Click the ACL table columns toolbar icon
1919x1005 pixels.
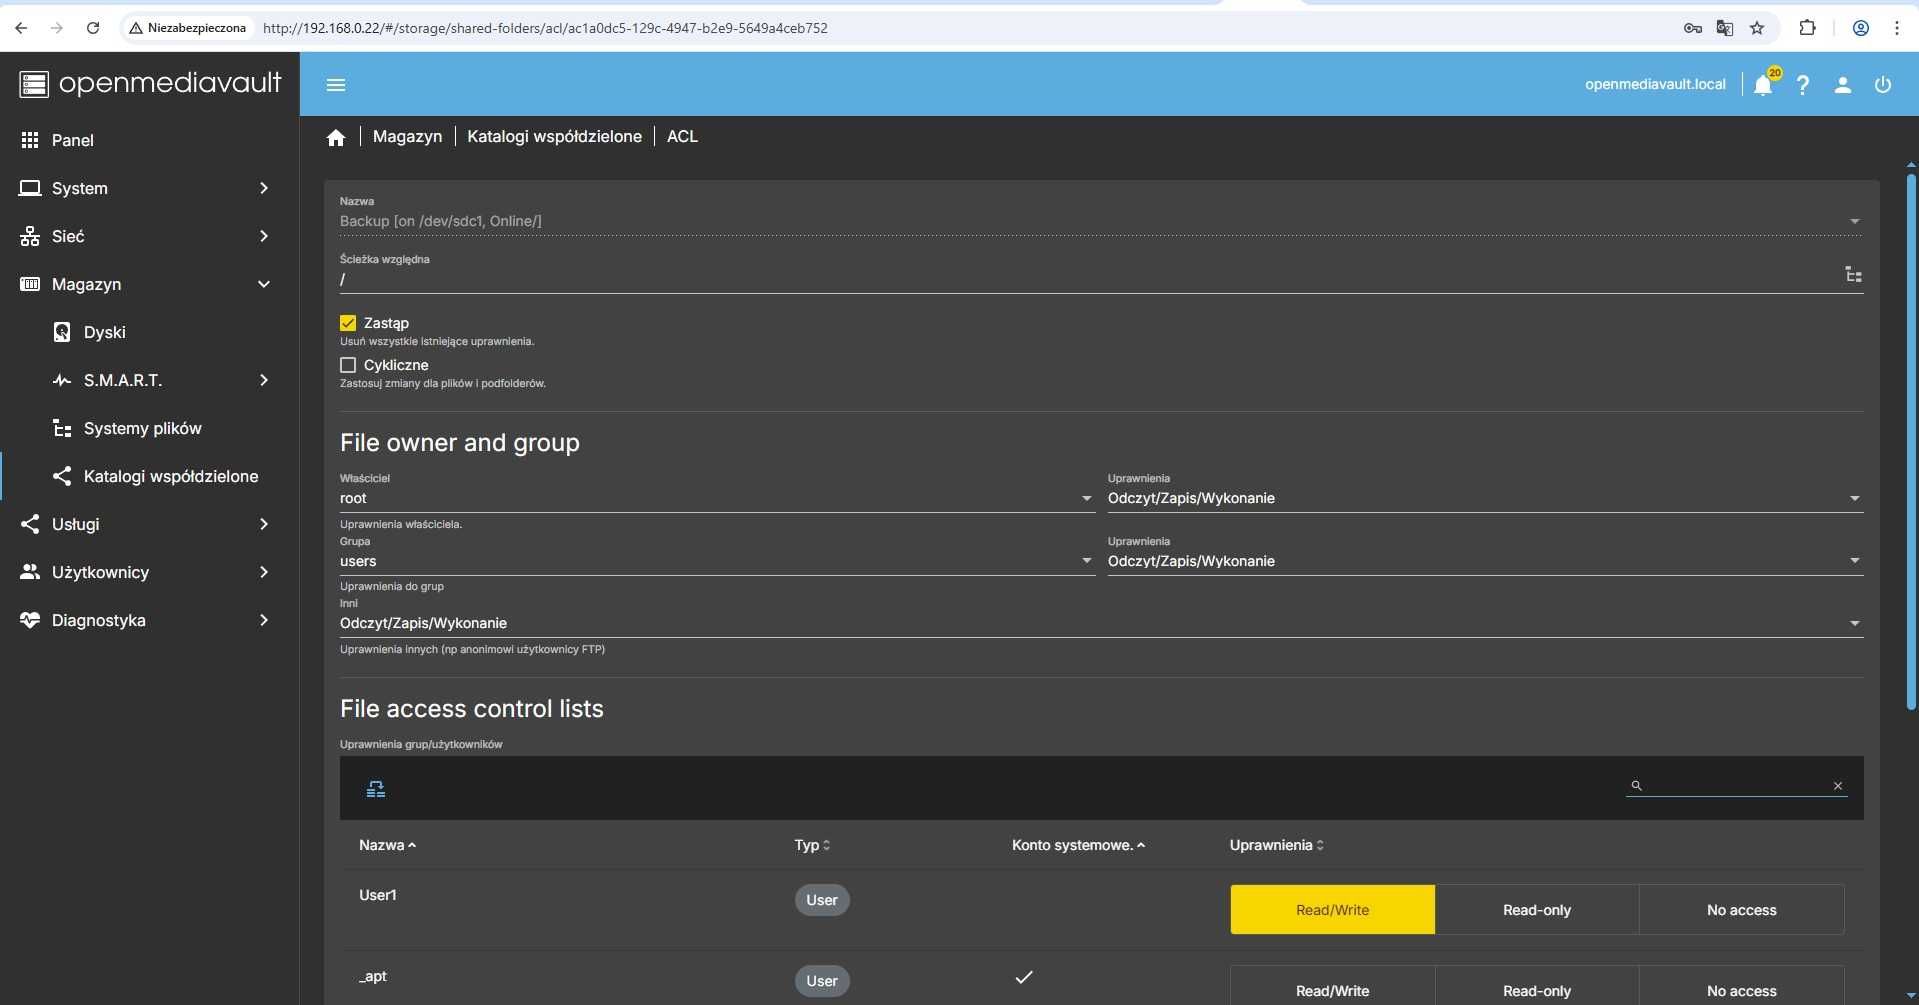pyautogui.click(x=376, y=789)
